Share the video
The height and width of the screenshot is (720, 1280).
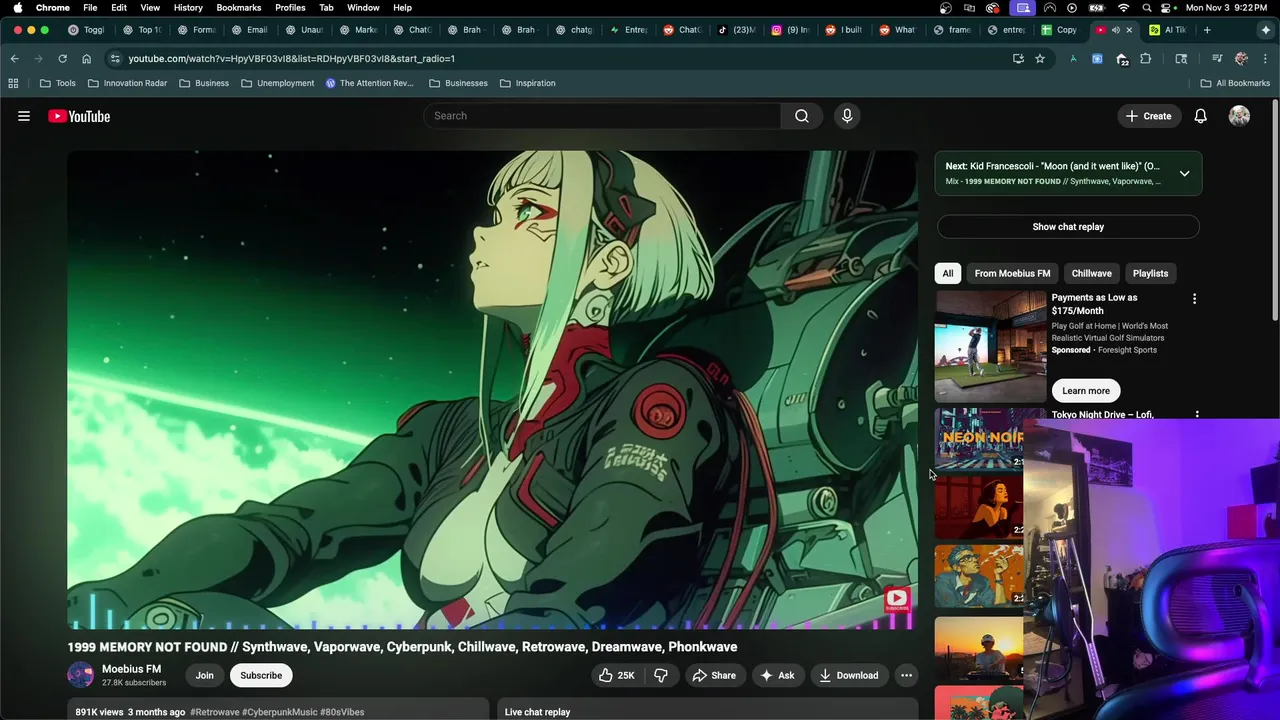coord(714,675)
